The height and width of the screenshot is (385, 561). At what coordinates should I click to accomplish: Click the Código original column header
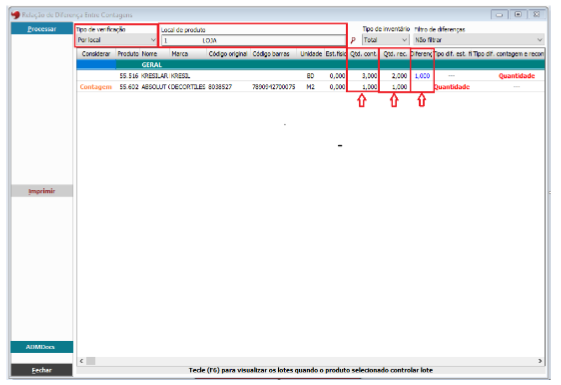click(228, 54)
